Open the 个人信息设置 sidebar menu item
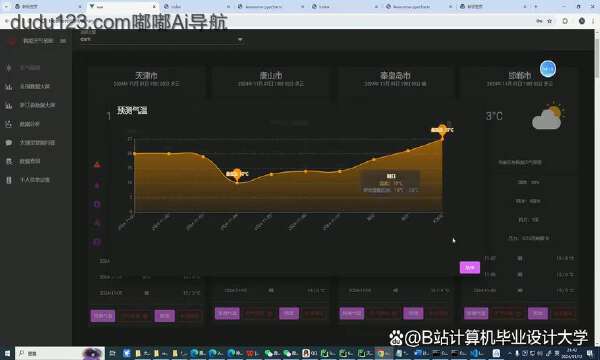This screenshot has height=360, width=600. coord(35,180)
